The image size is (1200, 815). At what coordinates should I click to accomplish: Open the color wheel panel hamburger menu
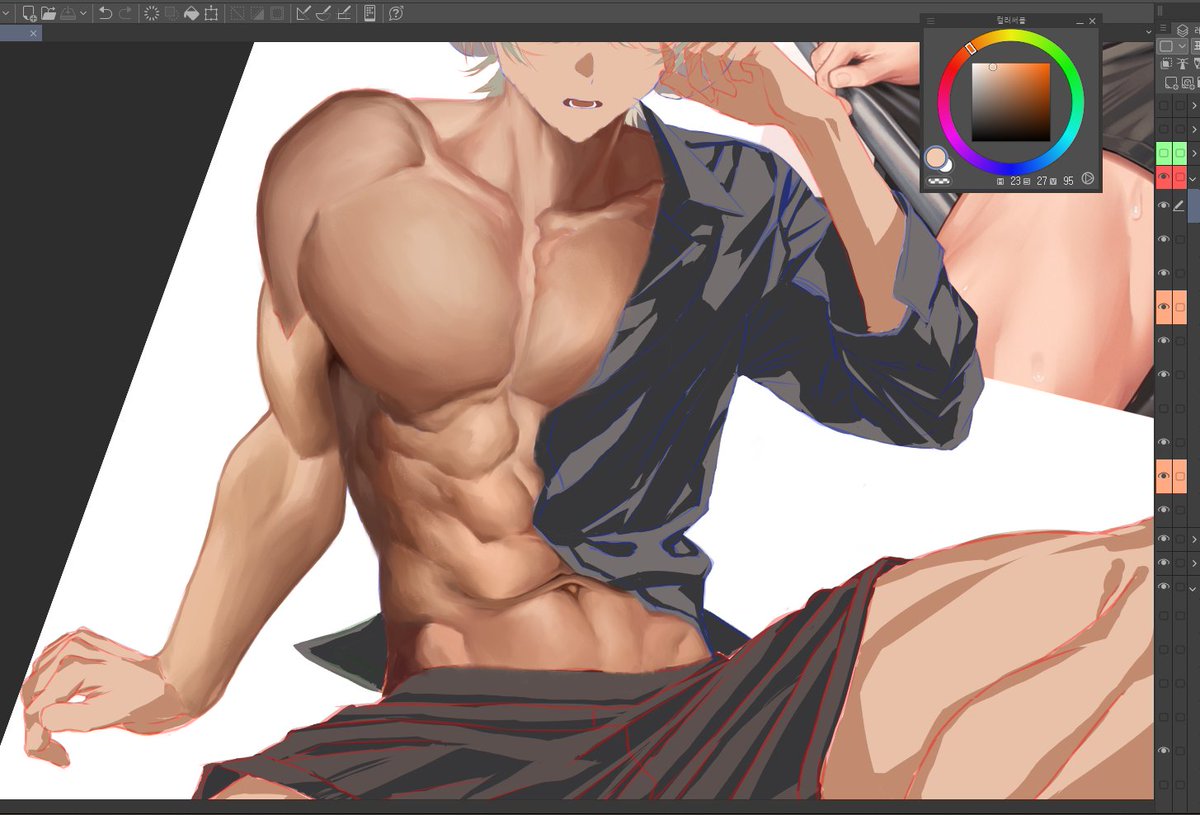point(931,20)
